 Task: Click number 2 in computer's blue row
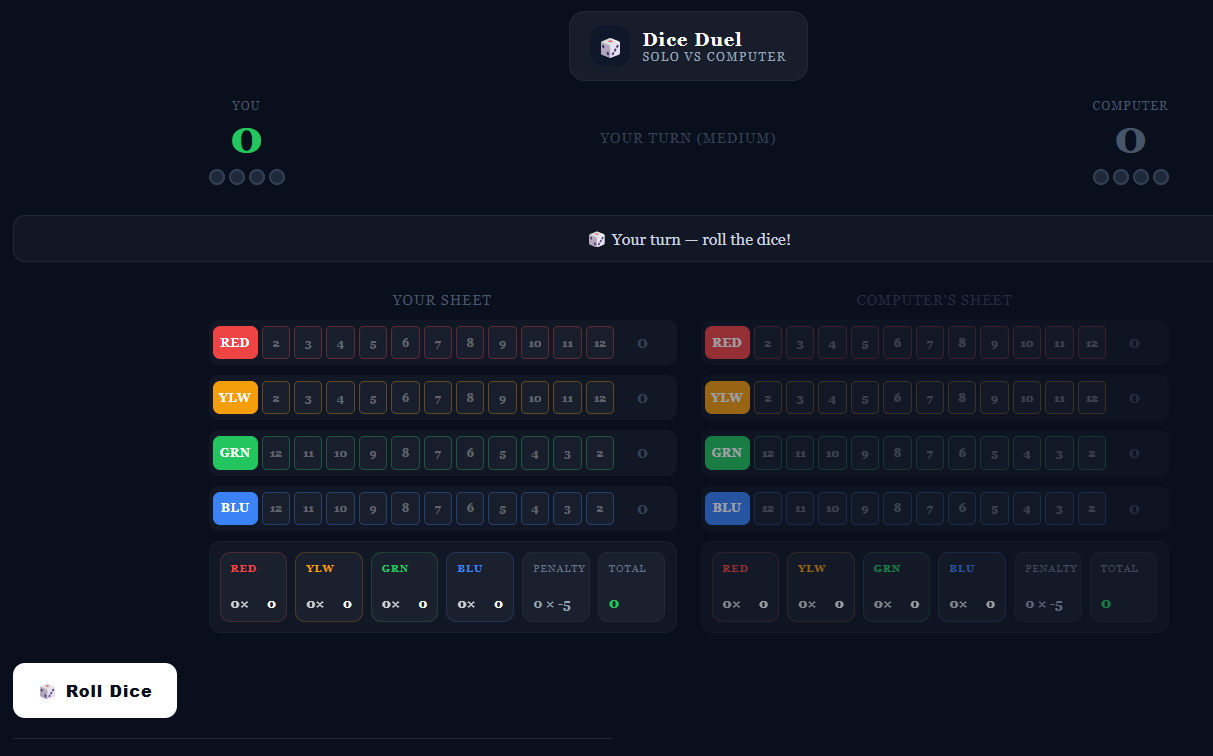coord(1091,508)
